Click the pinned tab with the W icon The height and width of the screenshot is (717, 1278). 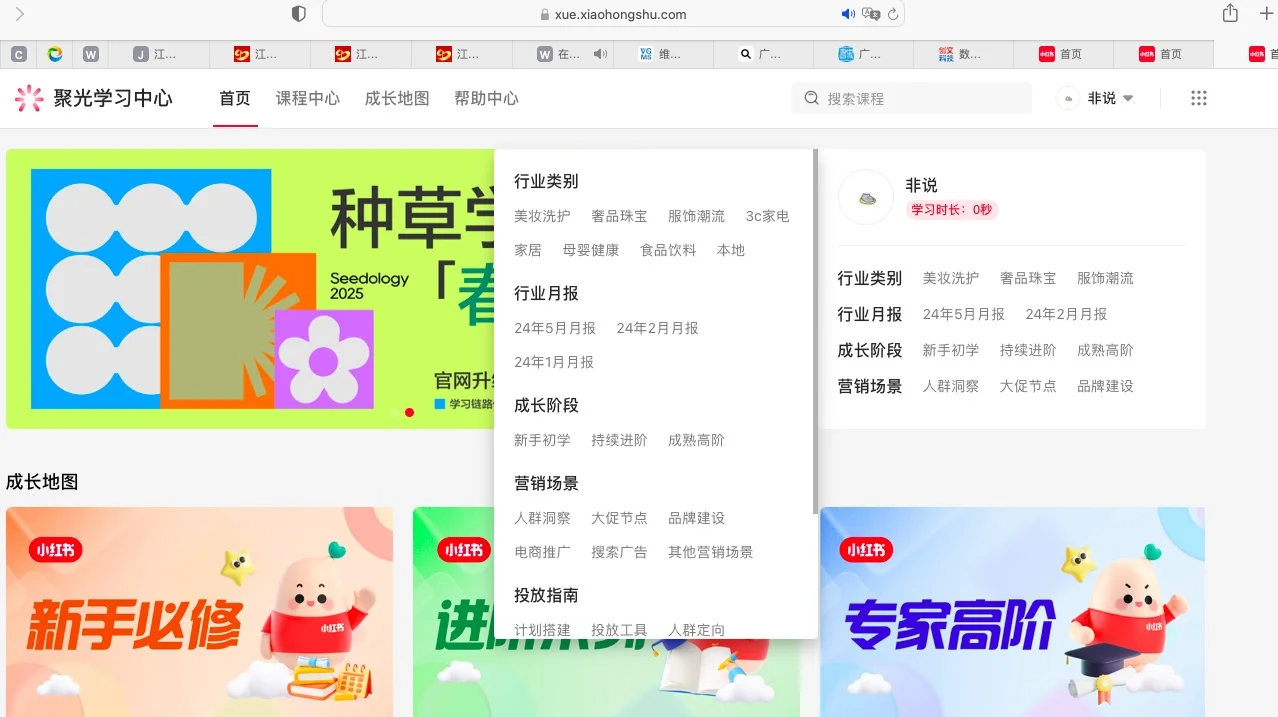pos(91,54)
